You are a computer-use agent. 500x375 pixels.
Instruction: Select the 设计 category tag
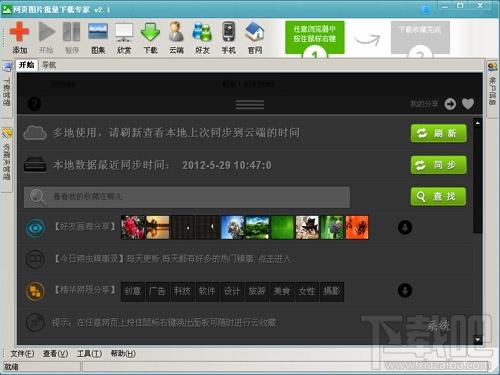(x=232, y=291)
